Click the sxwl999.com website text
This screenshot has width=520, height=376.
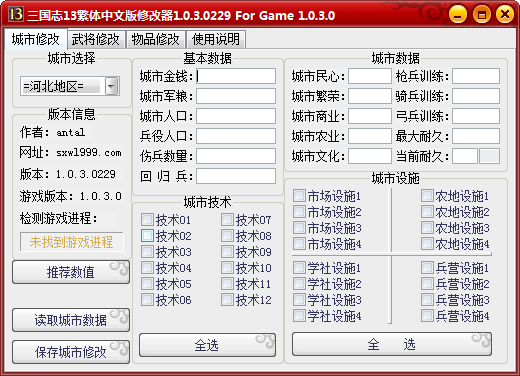pos(89,153)
